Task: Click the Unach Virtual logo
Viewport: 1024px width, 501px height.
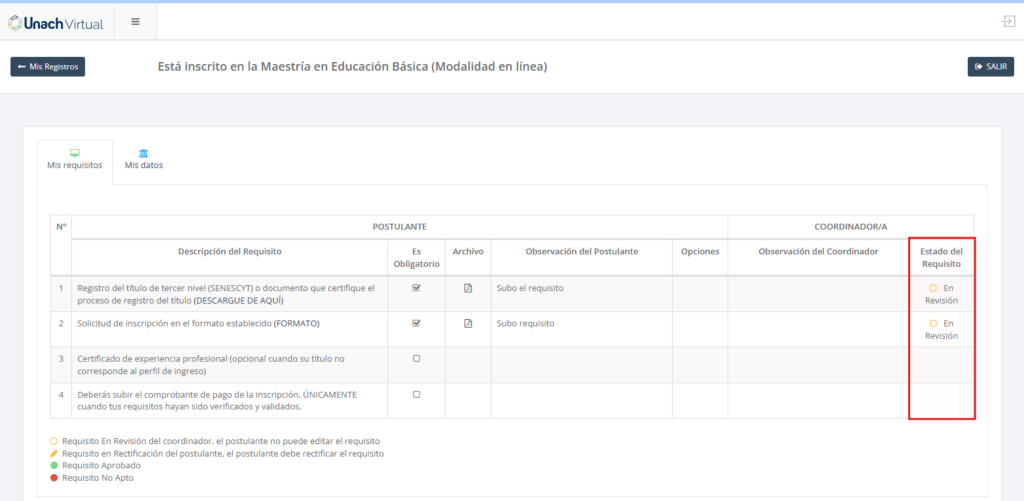Action: click(55, 22)
